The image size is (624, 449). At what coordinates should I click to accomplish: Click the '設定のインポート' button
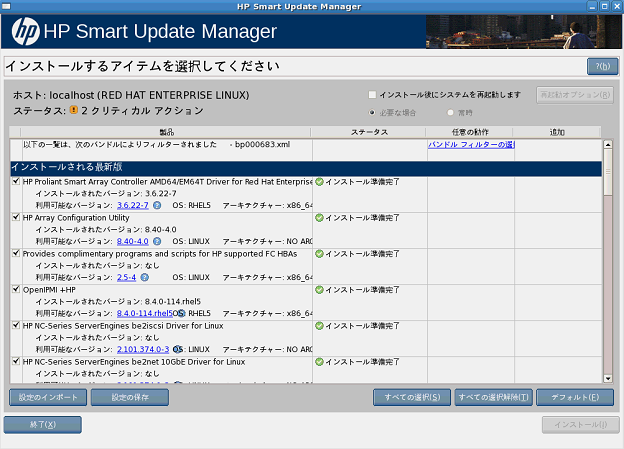coord(47,397)
